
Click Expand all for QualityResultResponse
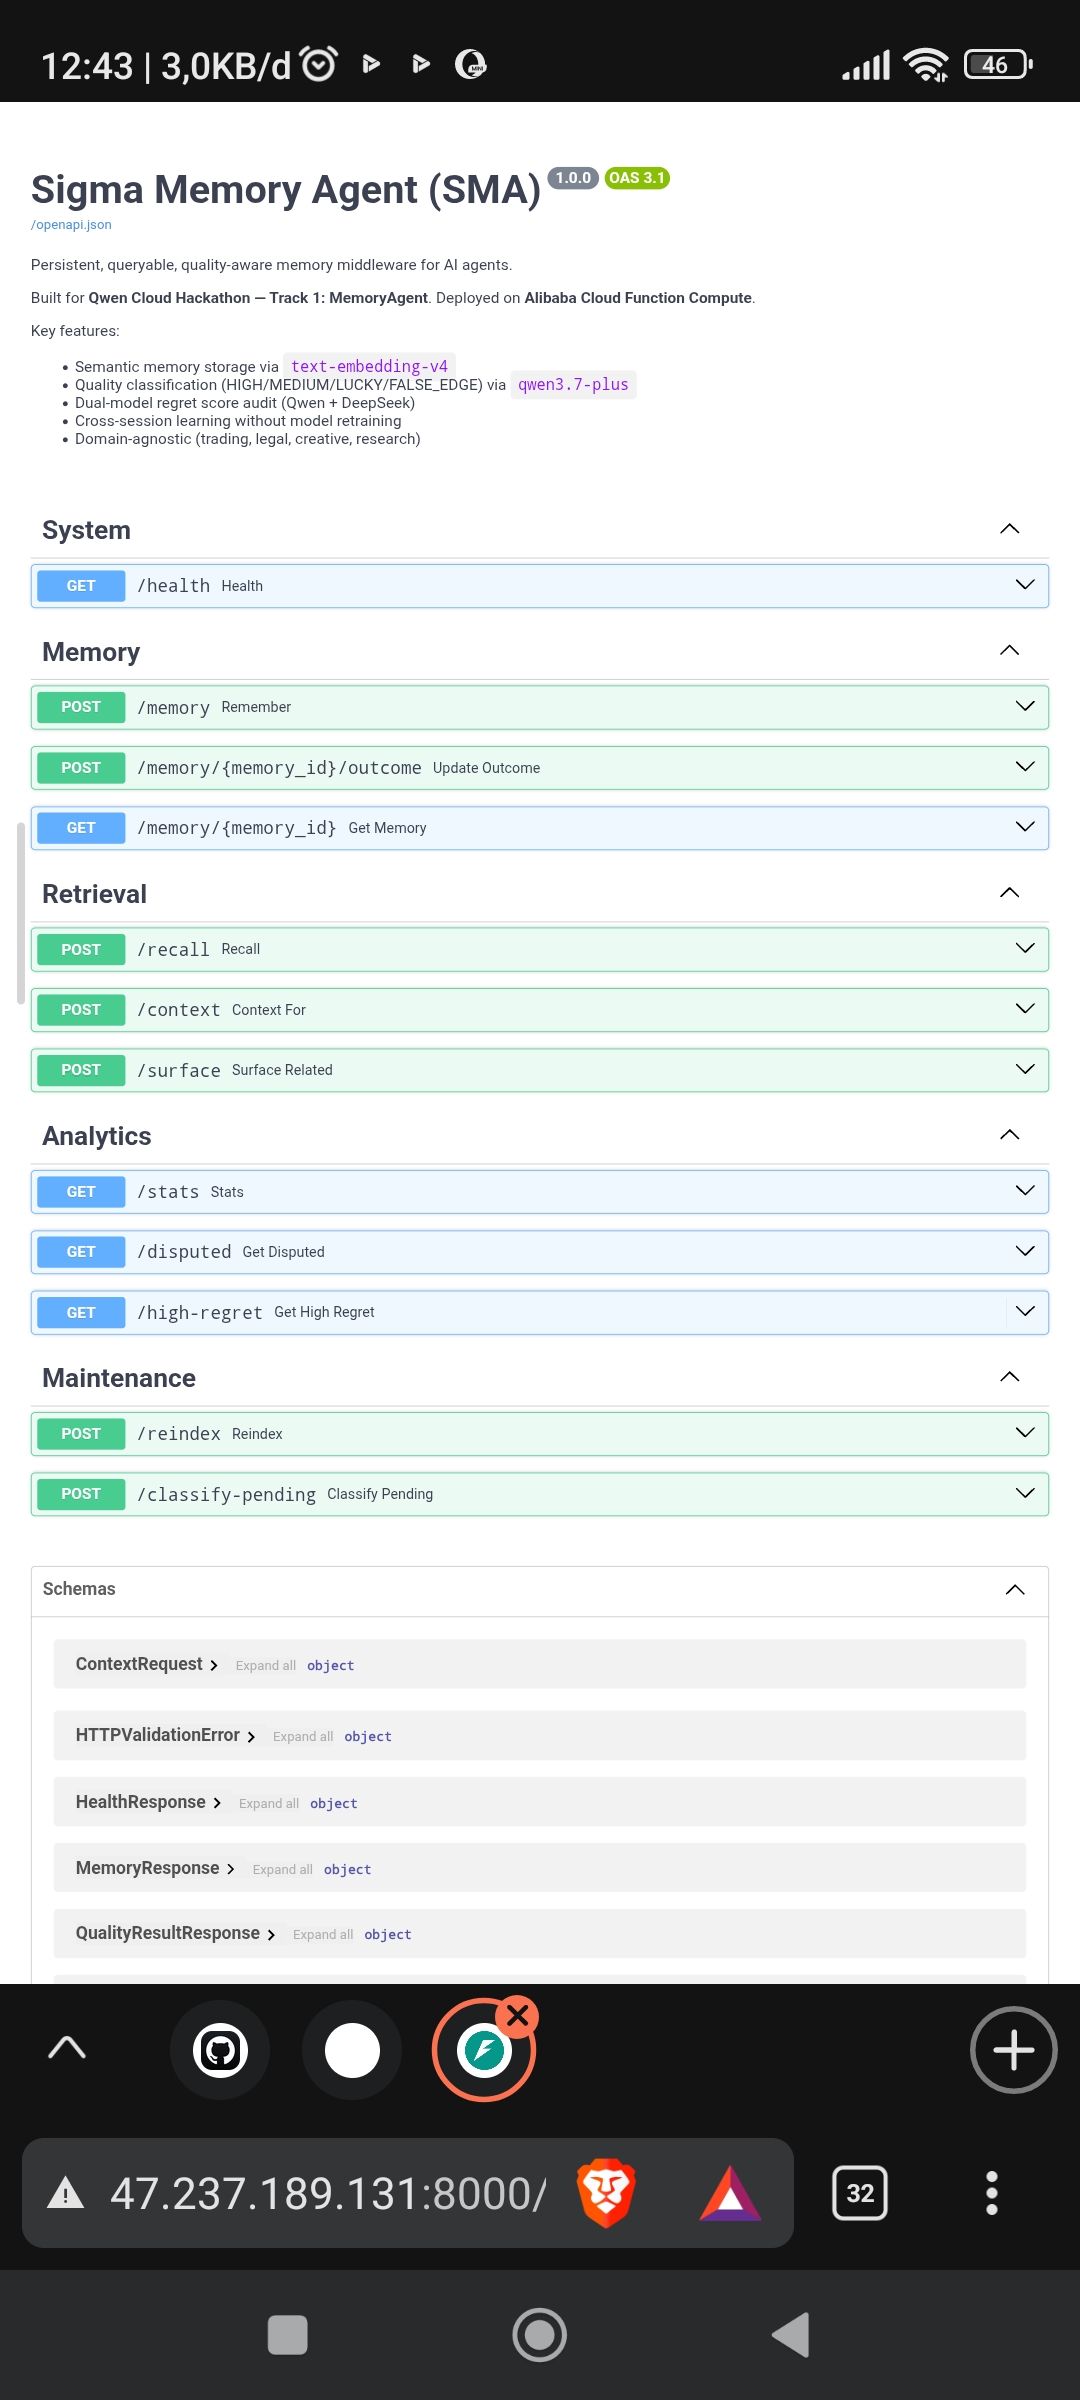[x=323, y=1934]
